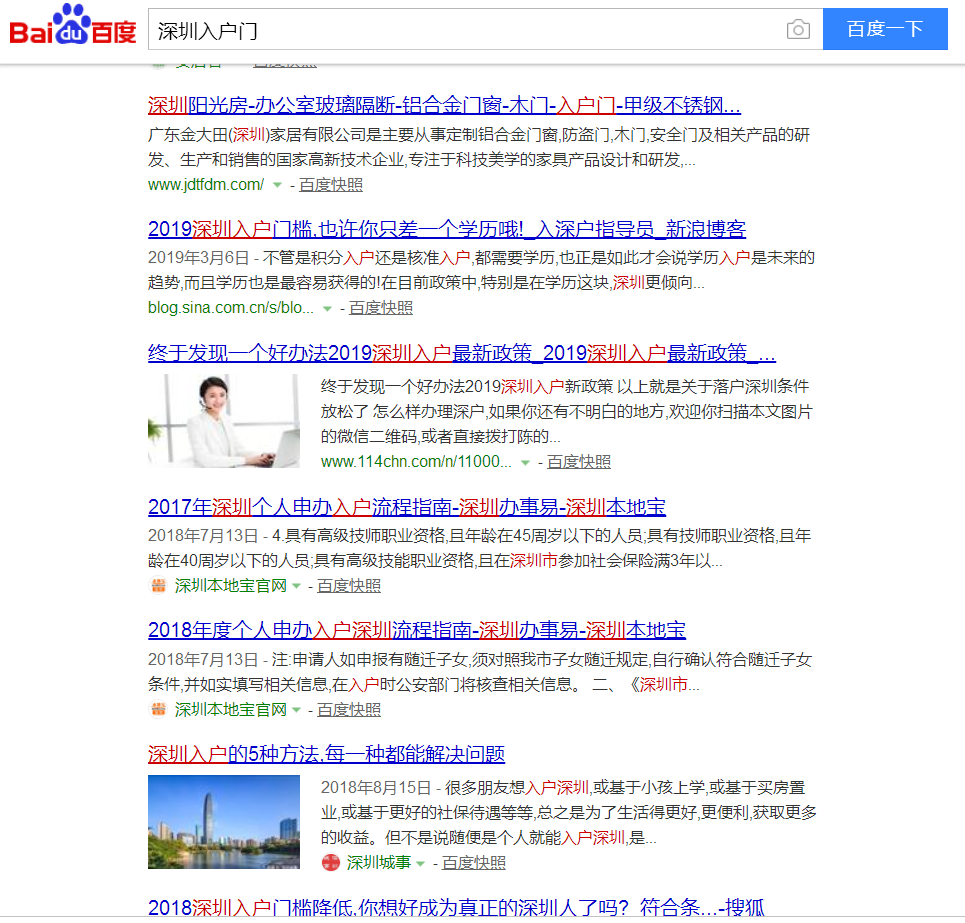
Task: Open 百度快照 for 2018年度个人申办入户 result
Action: (349, 710)
